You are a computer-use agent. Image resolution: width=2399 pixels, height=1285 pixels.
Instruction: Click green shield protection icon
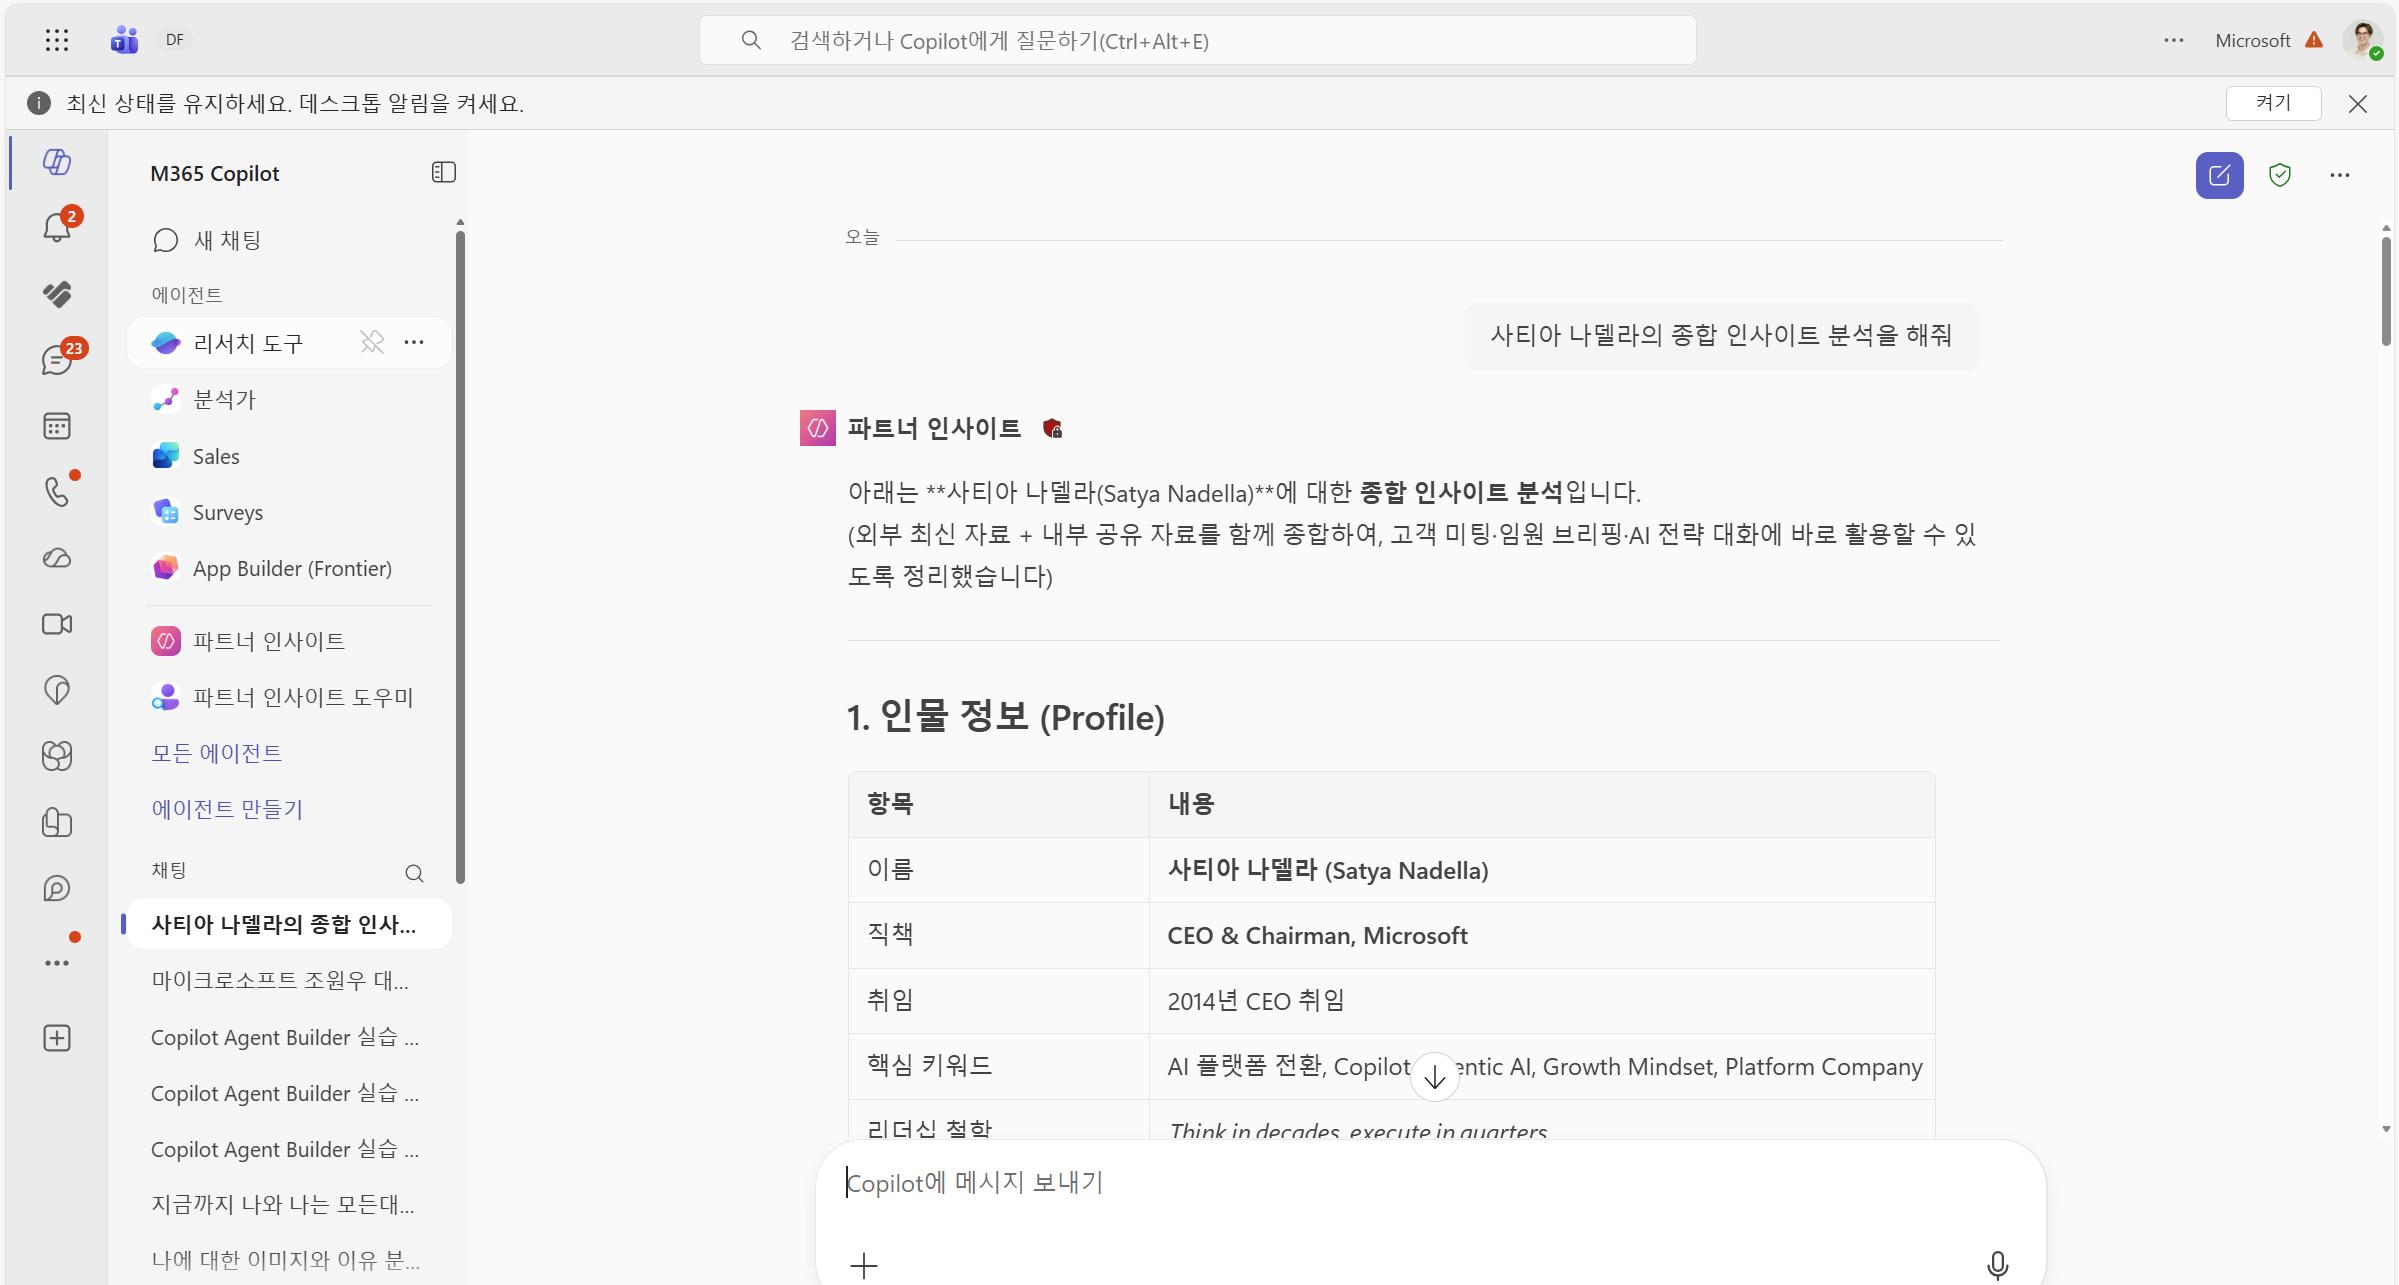click(2280, 175)
